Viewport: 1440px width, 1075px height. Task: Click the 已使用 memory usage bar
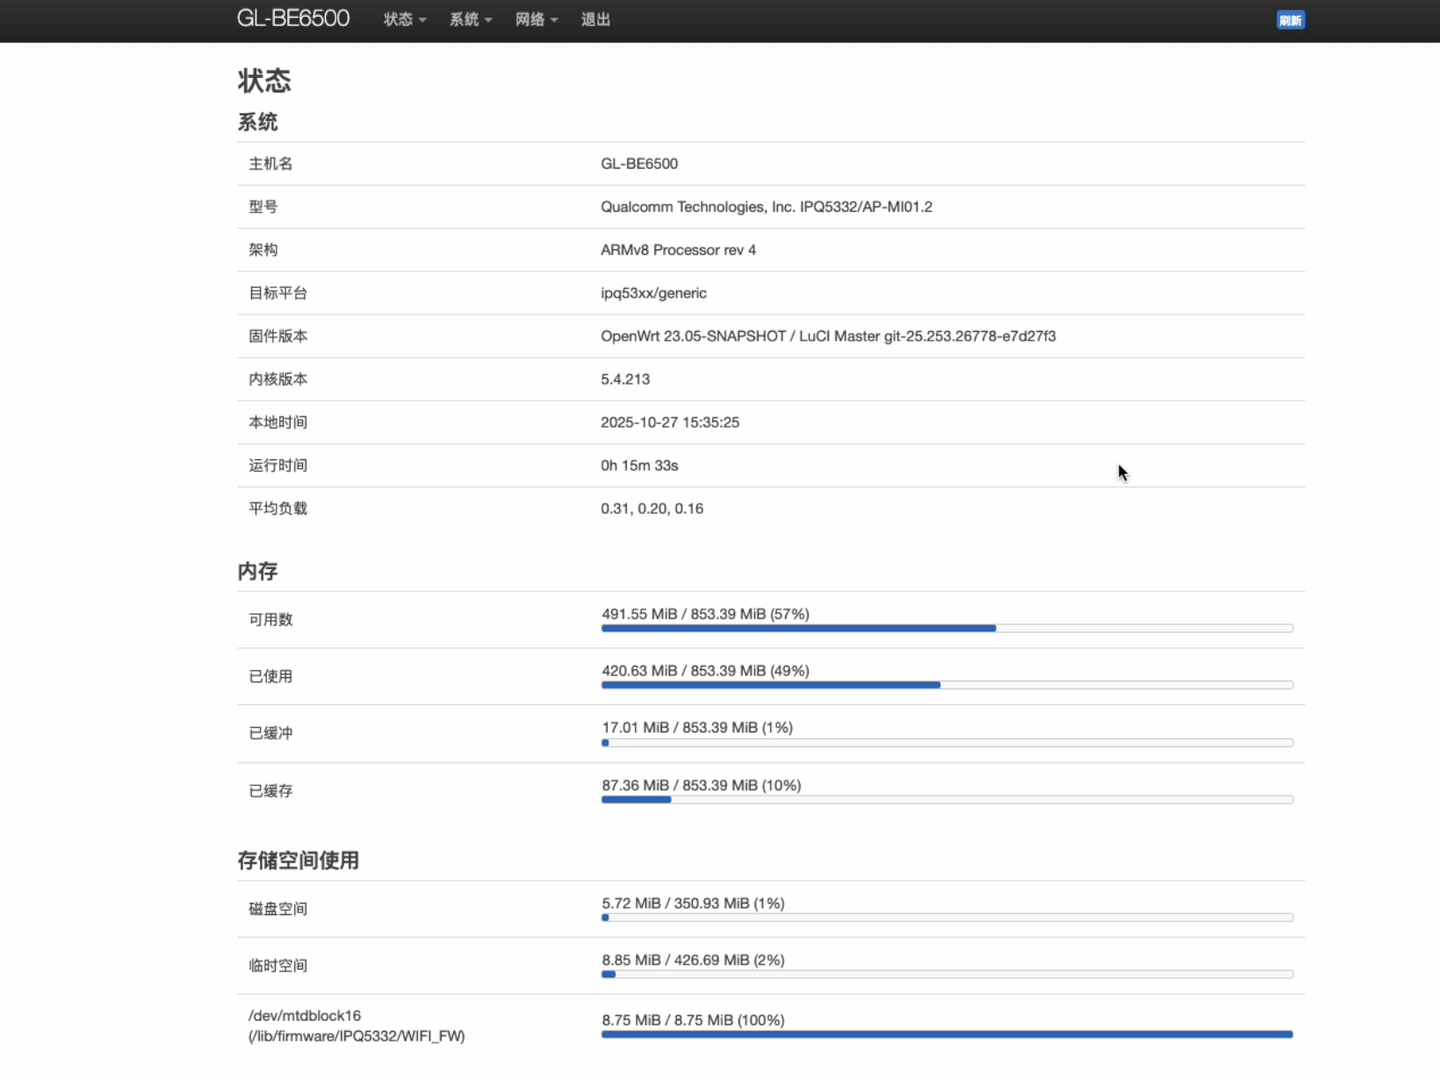(x=946, y=685)
